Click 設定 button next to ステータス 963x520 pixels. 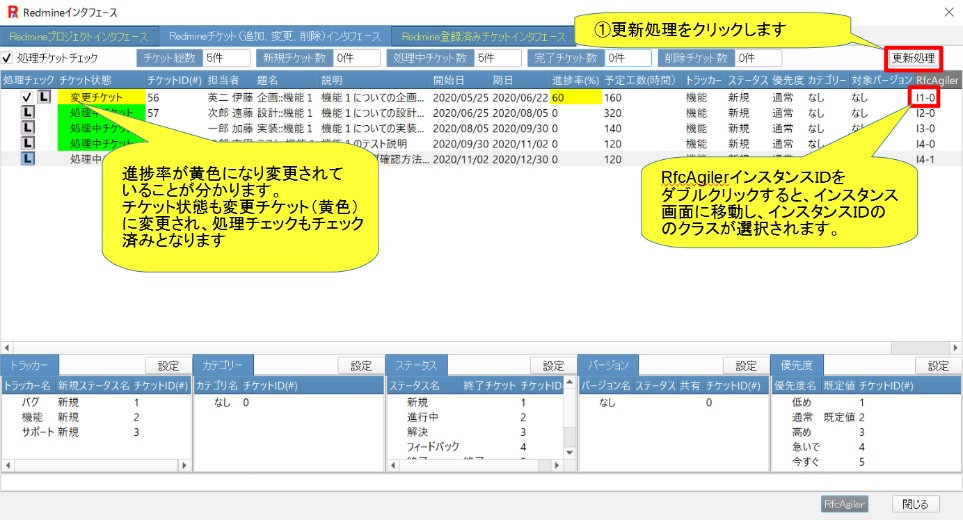click(x=553, y=366)
